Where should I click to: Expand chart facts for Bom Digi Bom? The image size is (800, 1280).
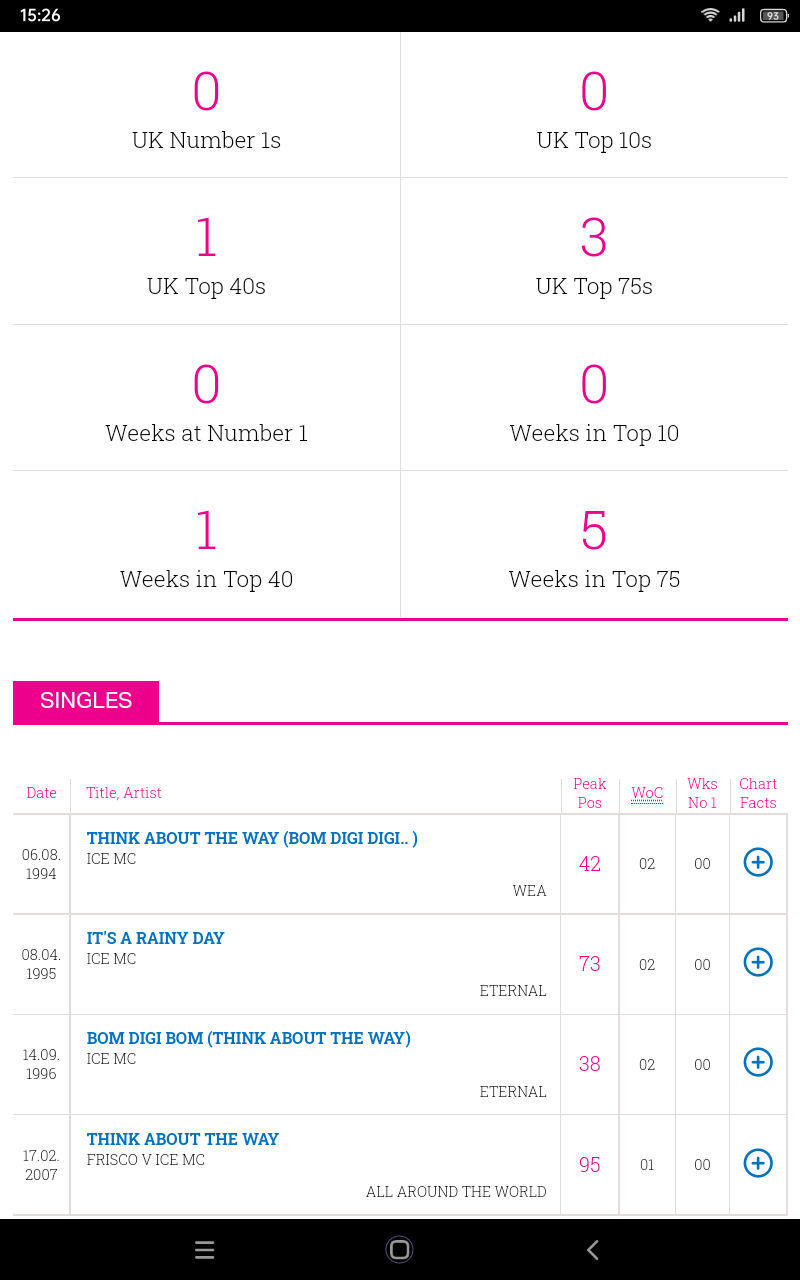click(x=758, y=1062)
